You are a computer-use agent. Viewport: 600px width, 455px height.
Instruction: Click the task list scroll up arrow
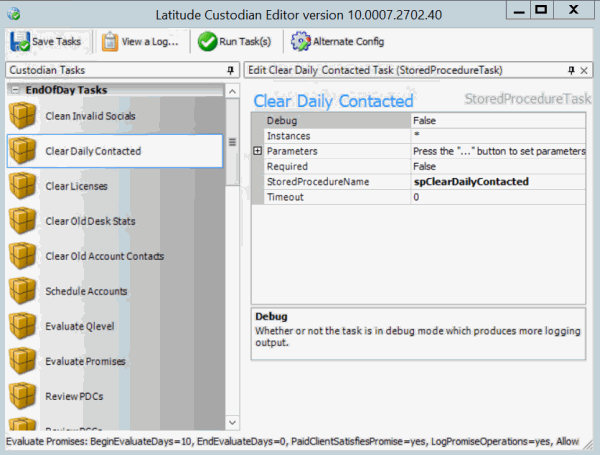(232, 91)
